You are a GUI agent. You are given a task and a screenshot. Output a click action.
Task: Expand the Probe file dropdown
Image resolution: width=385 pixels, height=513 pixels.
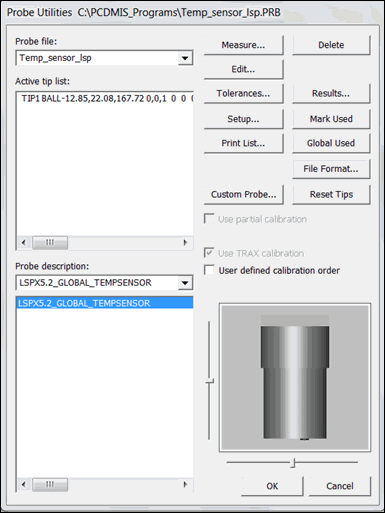tap(185, 58)
